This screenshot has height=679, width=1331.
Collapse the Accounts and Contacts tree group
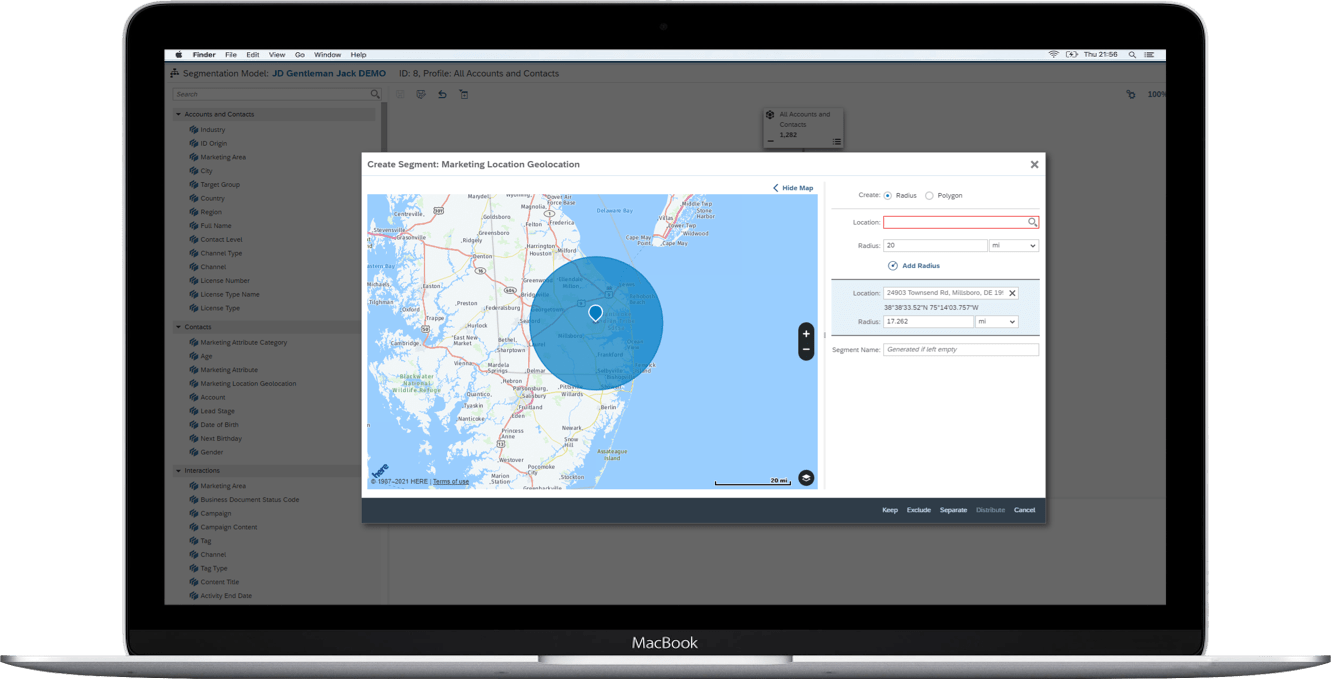click(x=179, y=114)
